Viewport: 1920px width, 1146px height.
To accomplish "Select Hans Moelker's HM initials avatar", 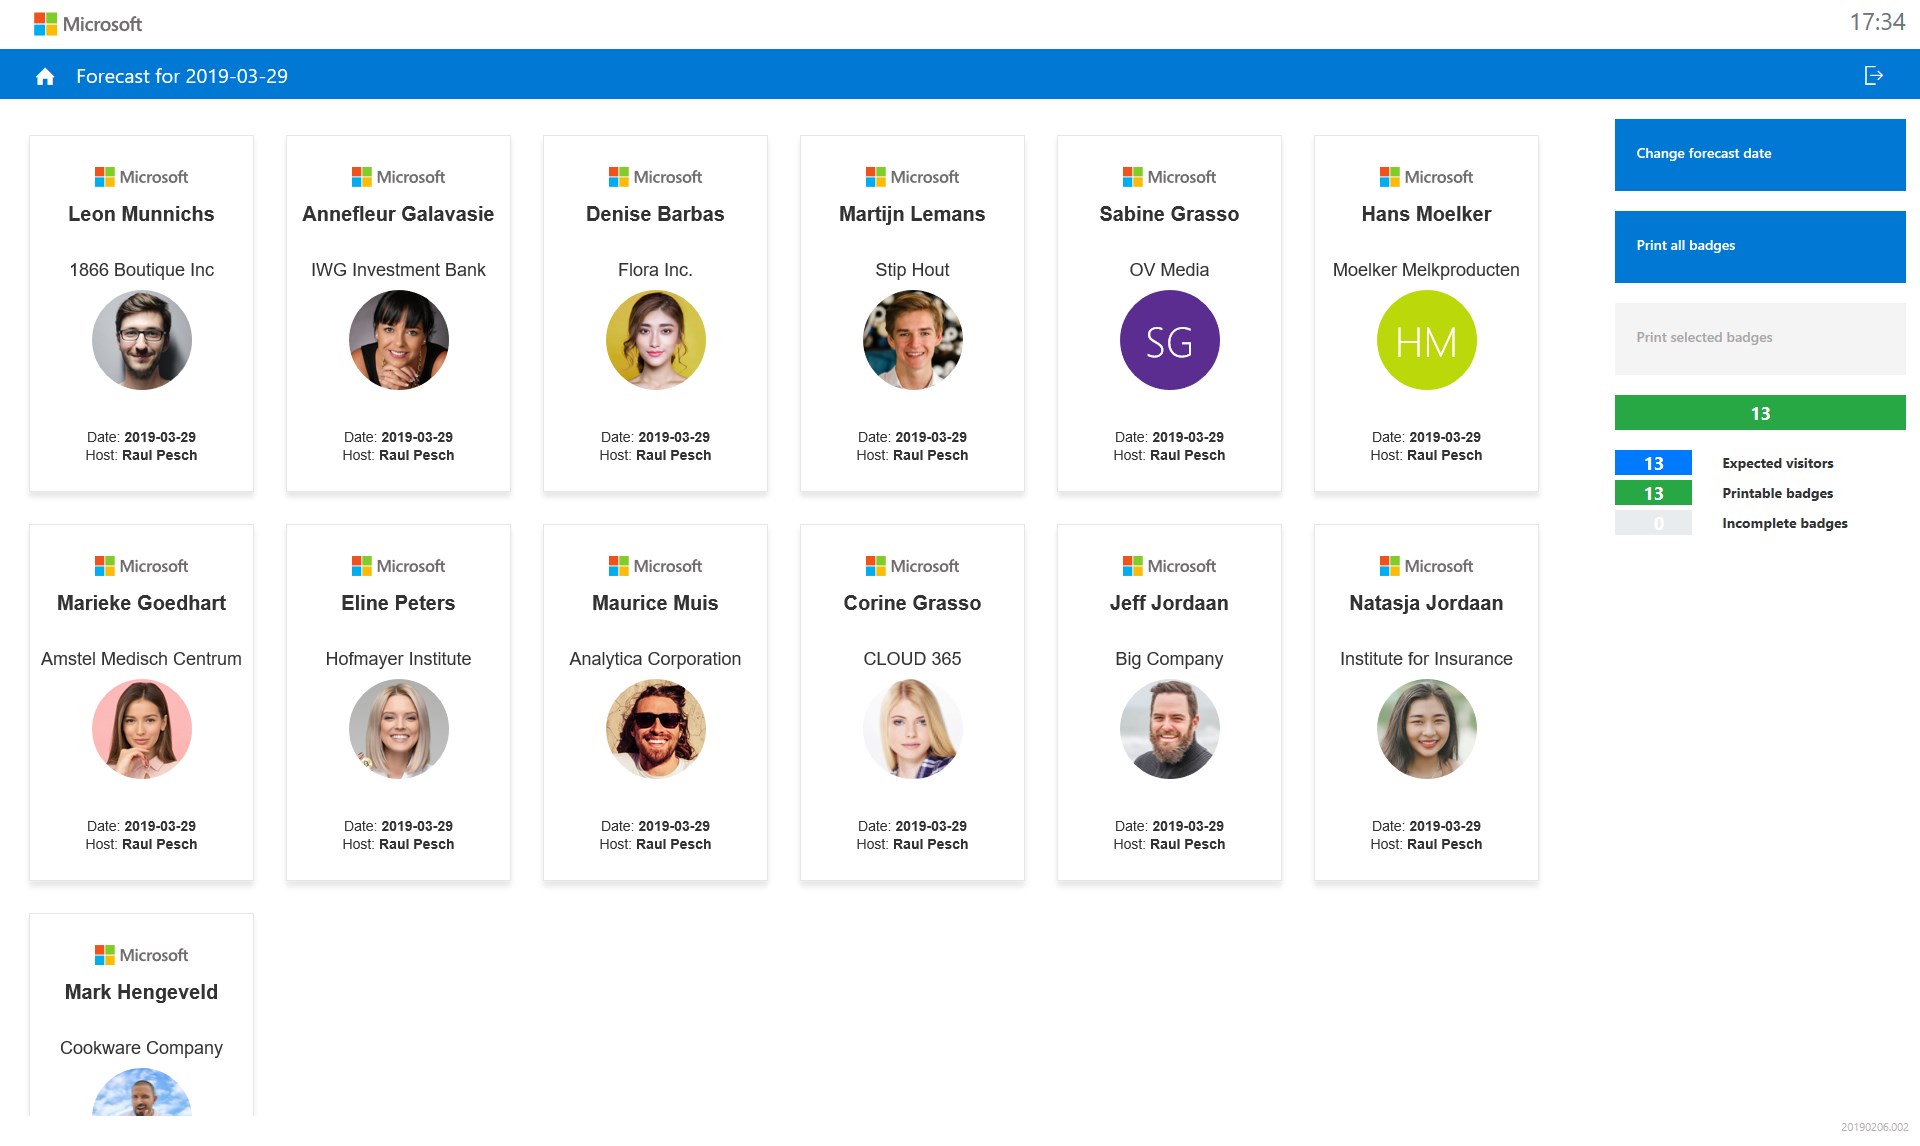I will [1426, 341].
